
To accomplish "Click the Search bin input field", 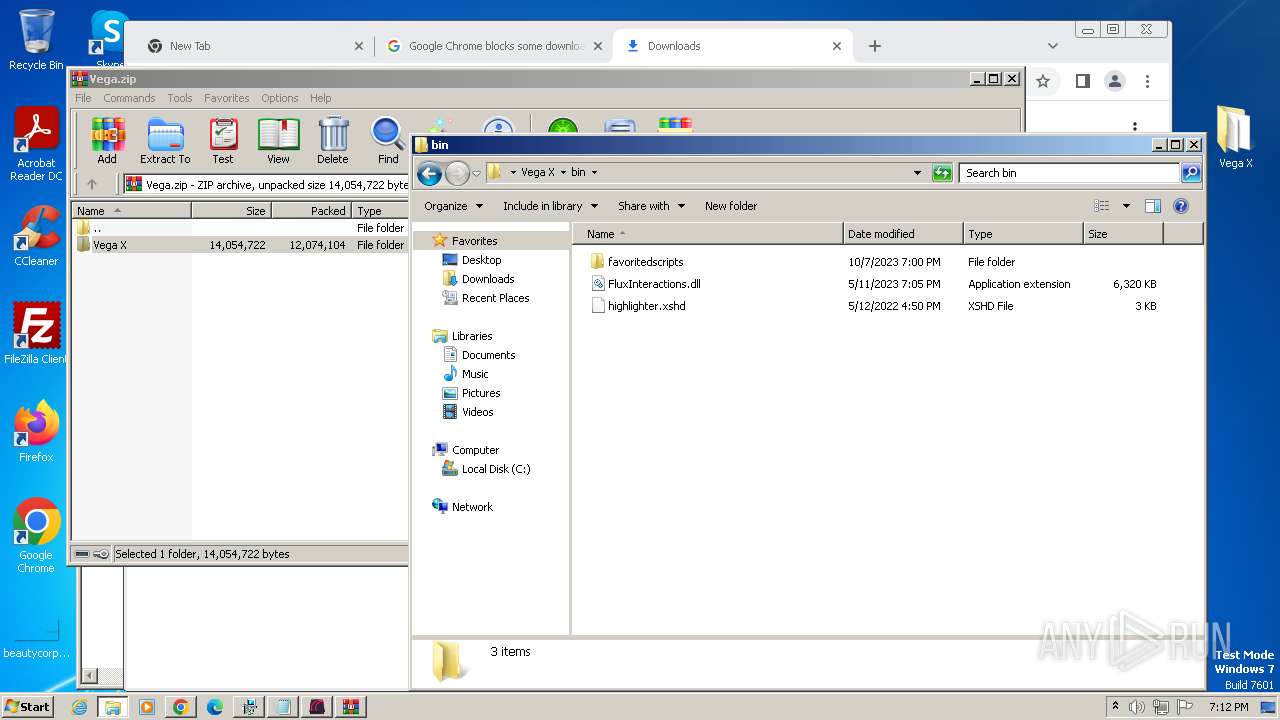I will (x=1068, y=173).
